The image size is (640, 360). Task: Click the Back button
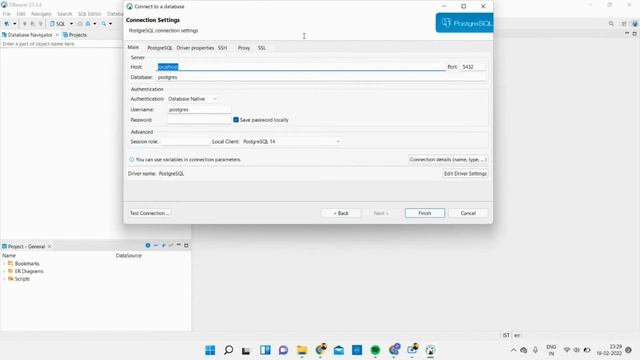click(x=341, y=213)
